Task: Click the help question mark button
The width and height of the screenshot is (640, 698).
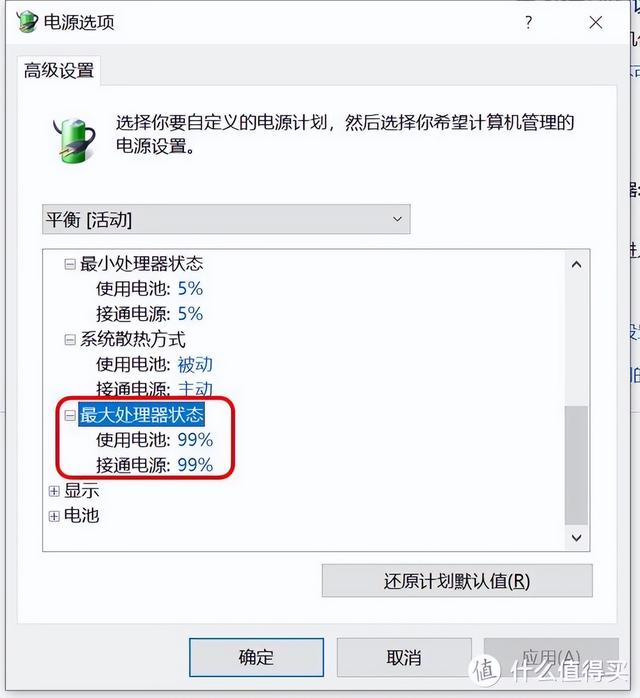Action: 528,22
